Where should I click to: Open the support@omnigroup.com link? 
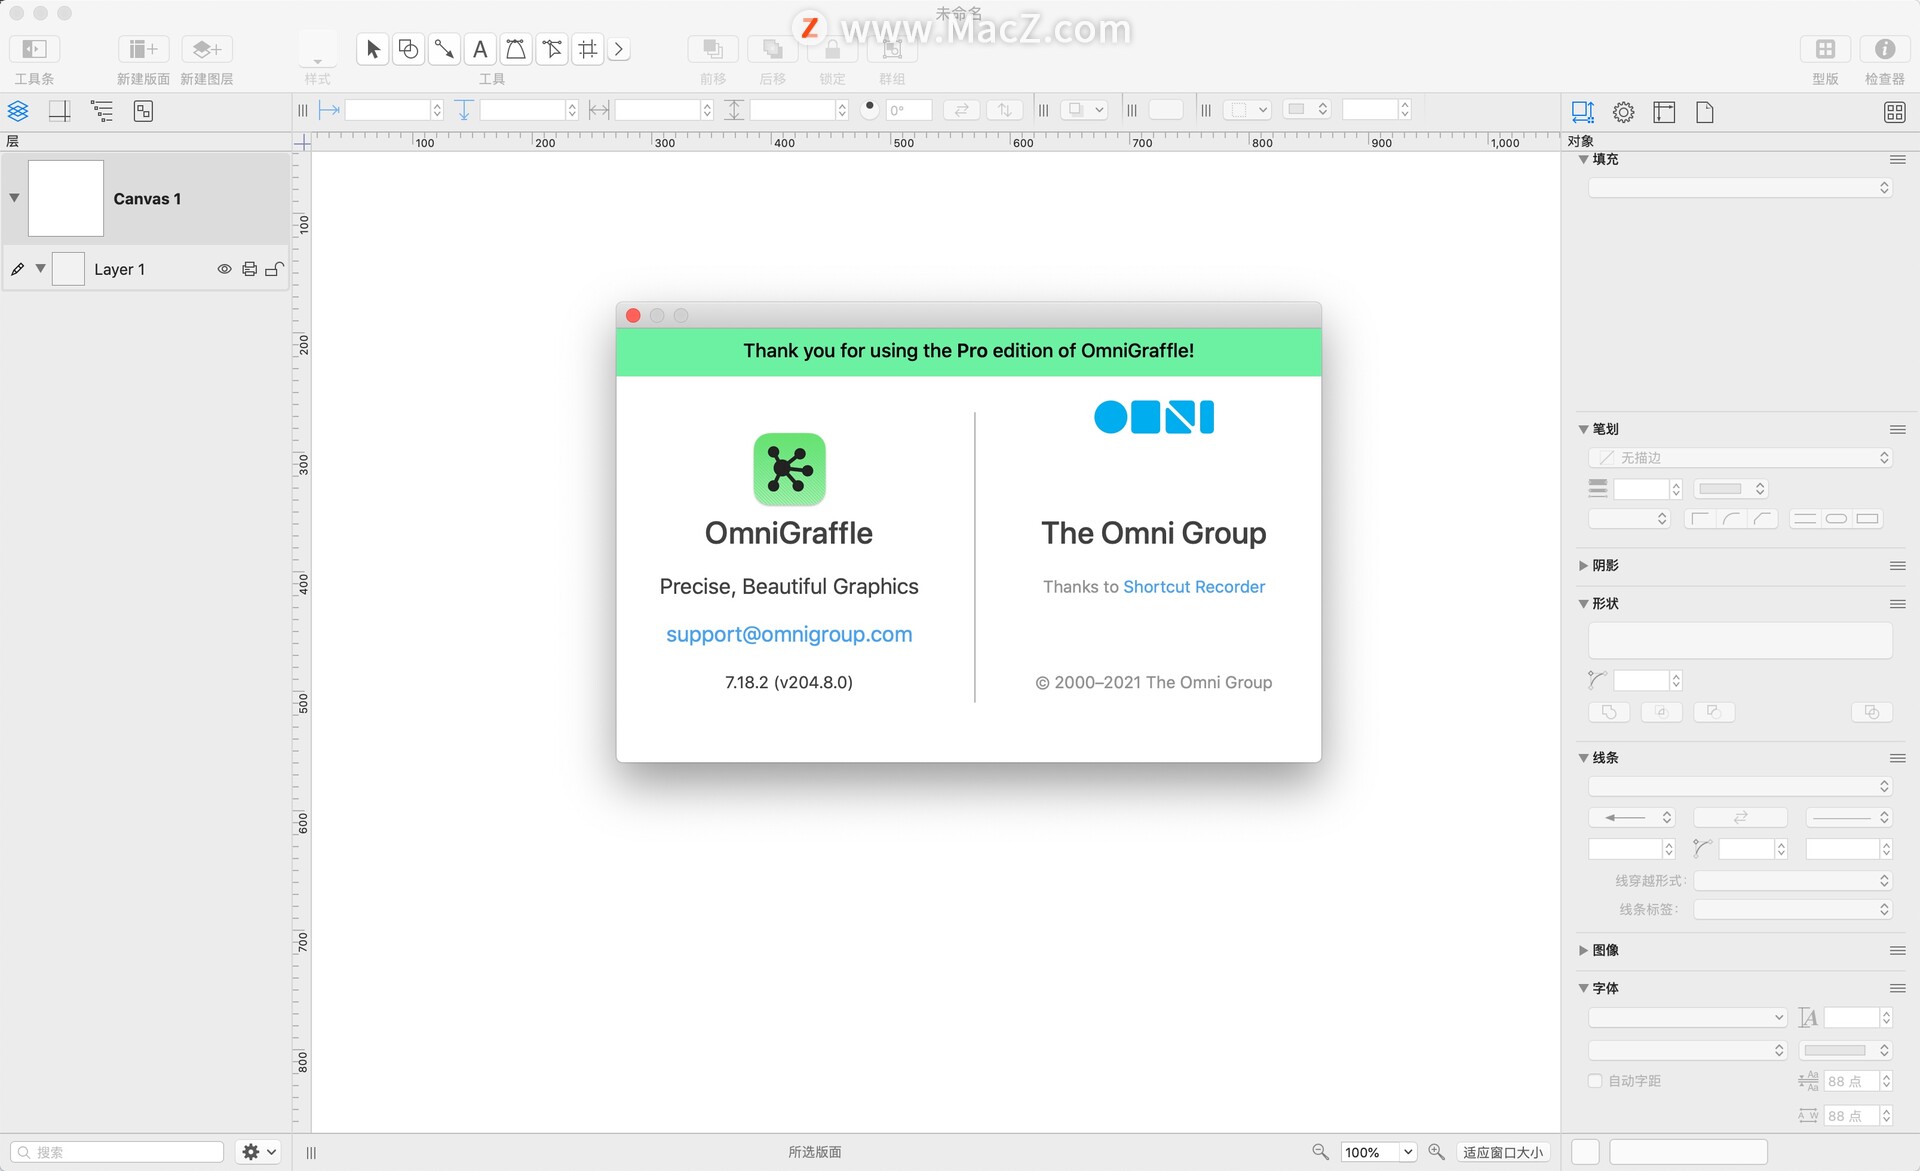click(x=789, y=634)
